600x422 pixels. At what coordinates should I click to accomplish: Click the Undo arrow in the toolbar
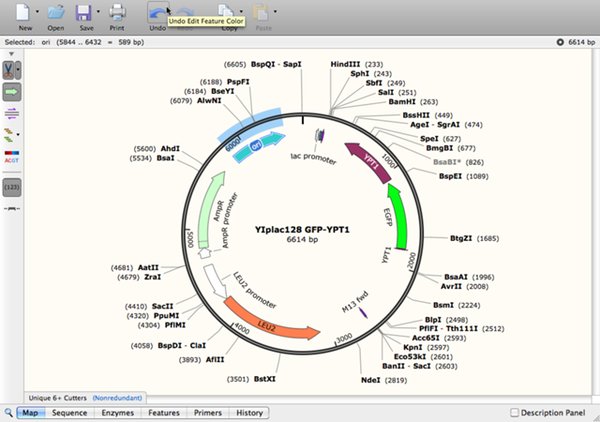[x=157, y=14]
